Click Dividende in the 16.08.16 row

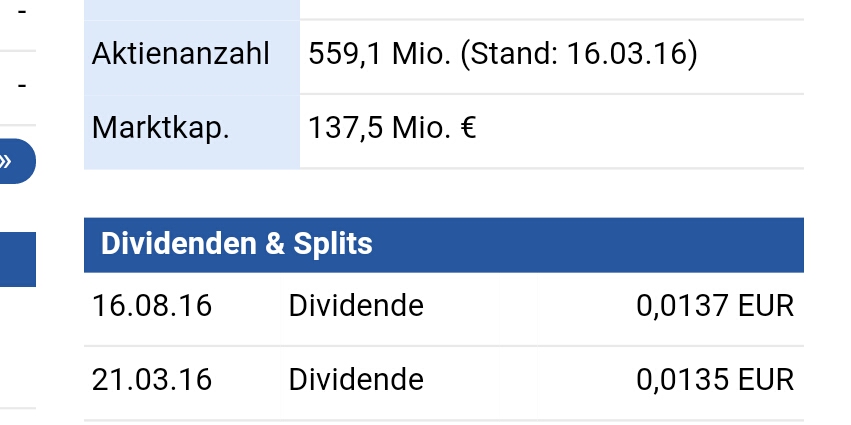coord(356,305)
